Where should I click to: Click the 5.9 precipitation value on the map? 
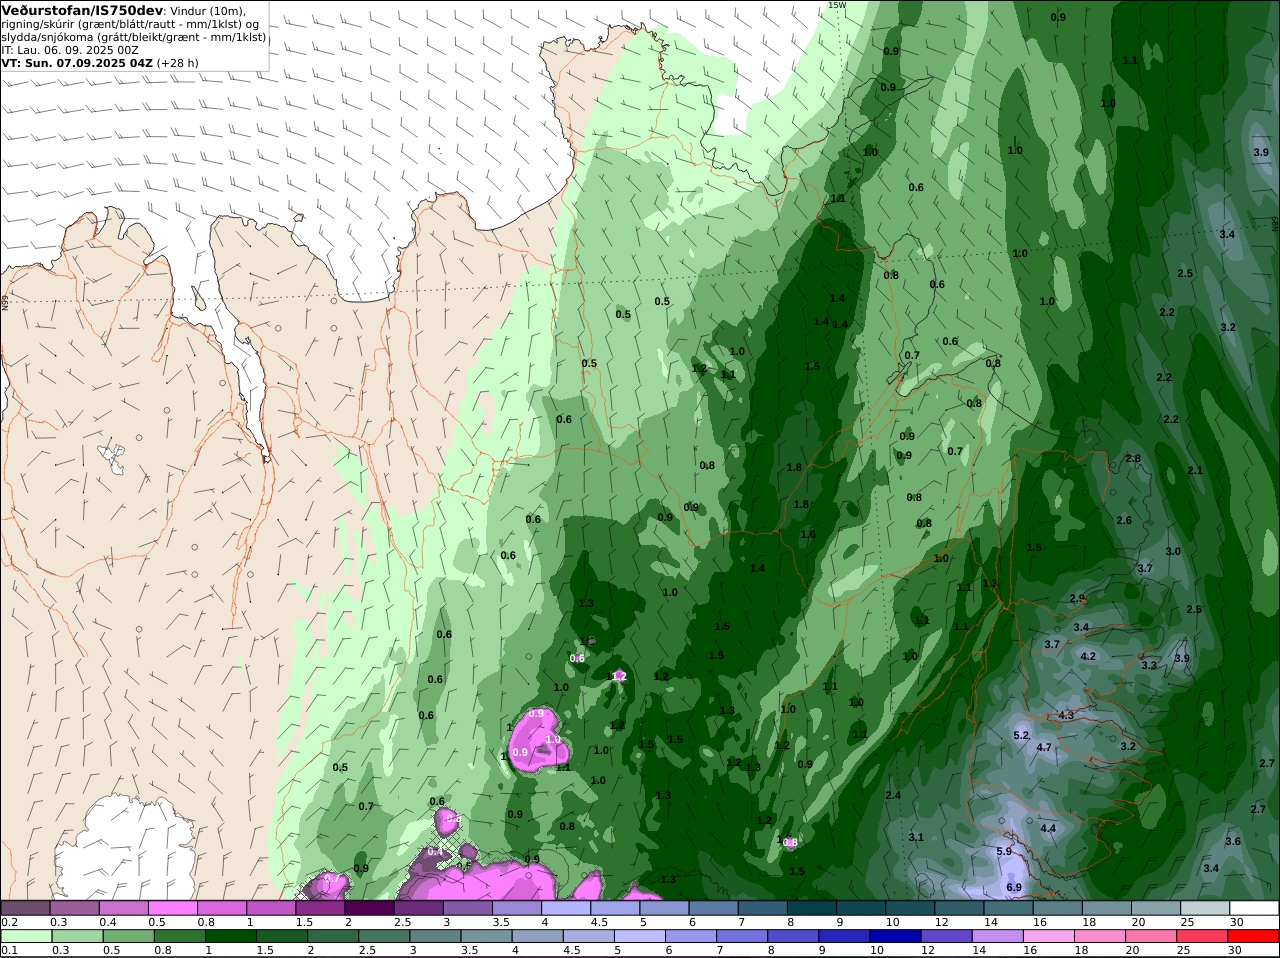(1004, 851)
